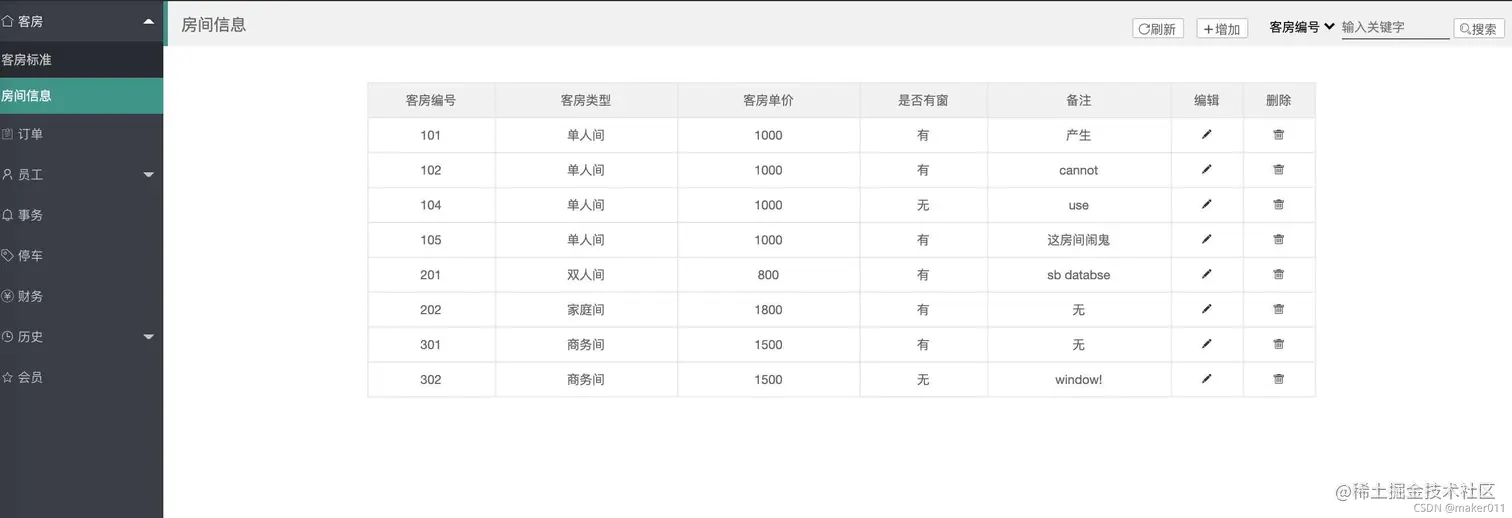Edit room 102 with pencil icon
The height and width of the screenshot is (518, 1512).
pos(1206,169)
